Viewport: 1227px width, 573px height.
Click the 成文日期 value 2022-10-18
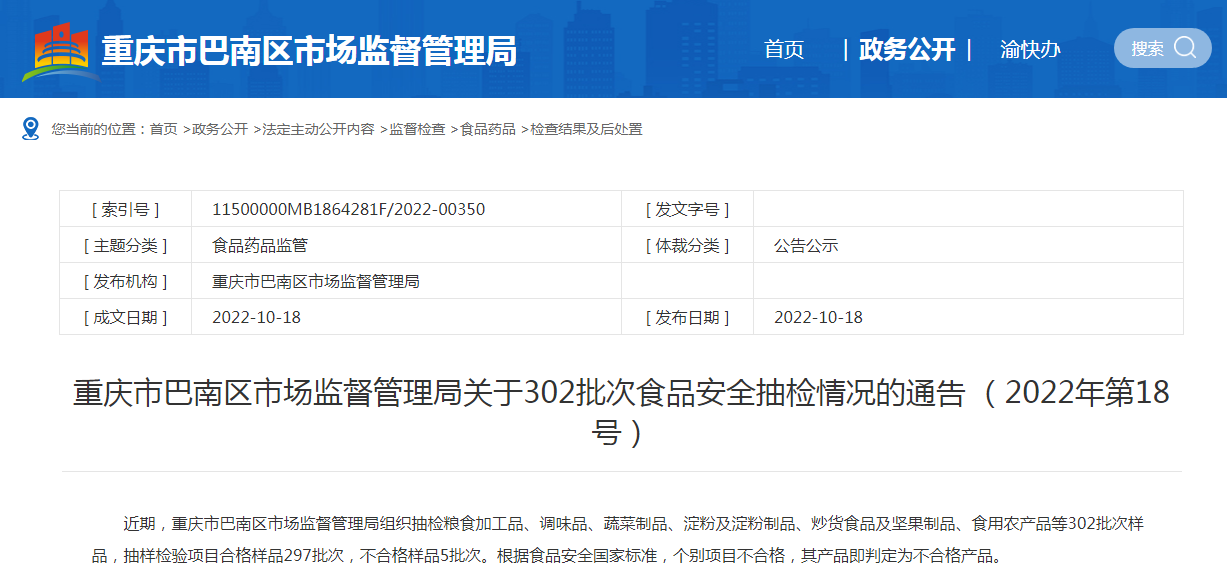257,317
